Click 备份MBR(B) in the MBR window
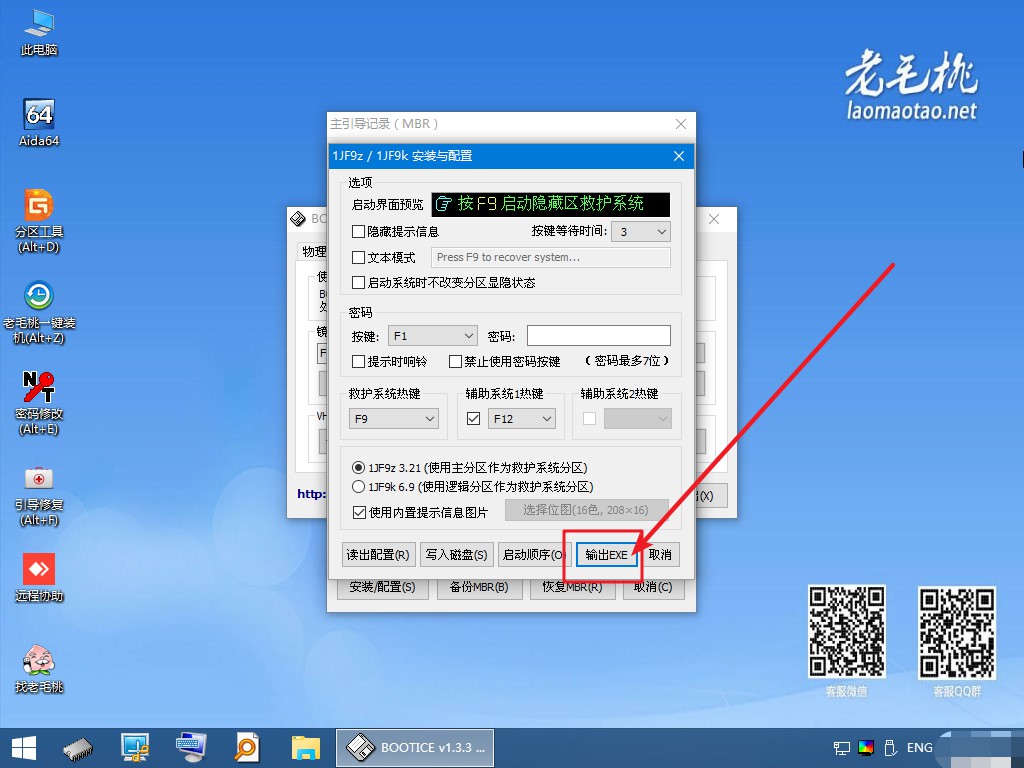 point(479,588)
